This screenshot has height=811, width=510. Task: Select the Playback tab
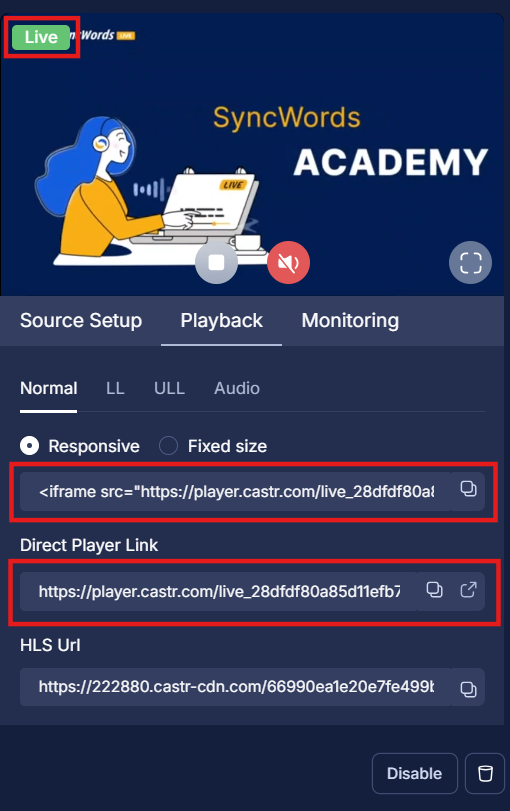point(221,321)
